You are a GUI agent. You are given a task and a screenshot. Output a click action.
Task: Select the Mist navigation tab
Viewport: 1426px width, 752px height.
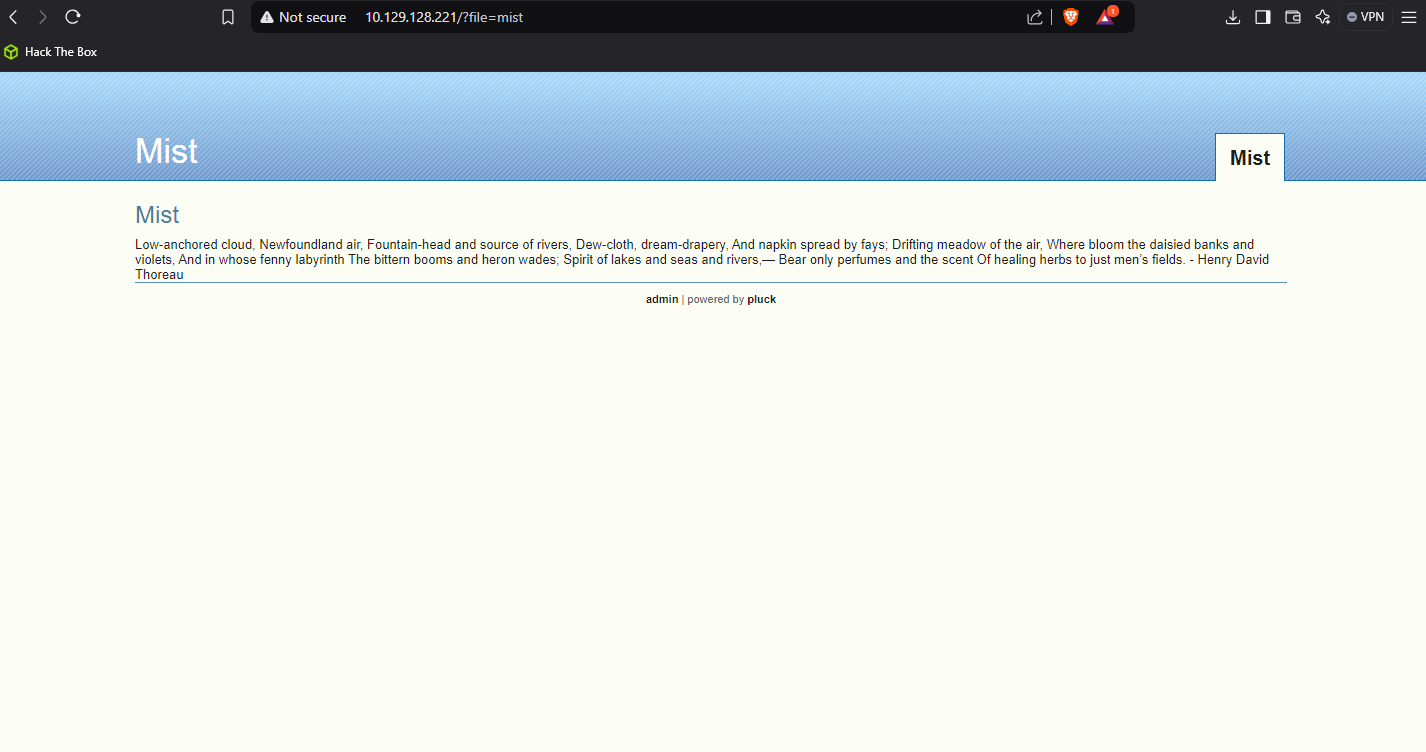coord(1249,157)
